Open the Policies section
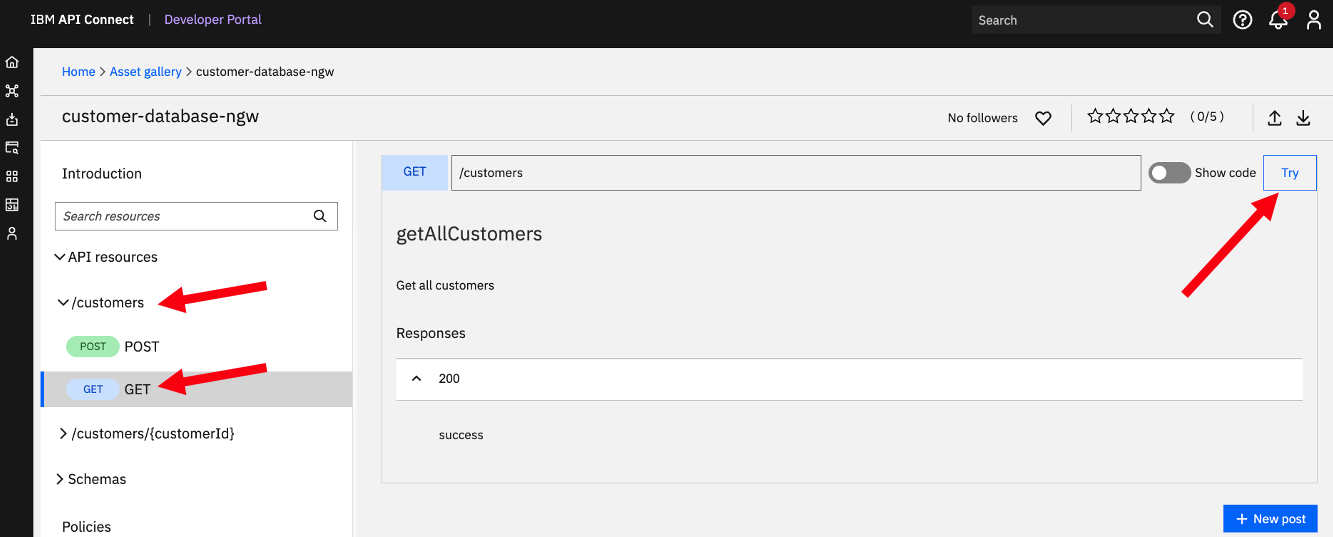The width and height of the screenshot is (1333, 537). 86,526
